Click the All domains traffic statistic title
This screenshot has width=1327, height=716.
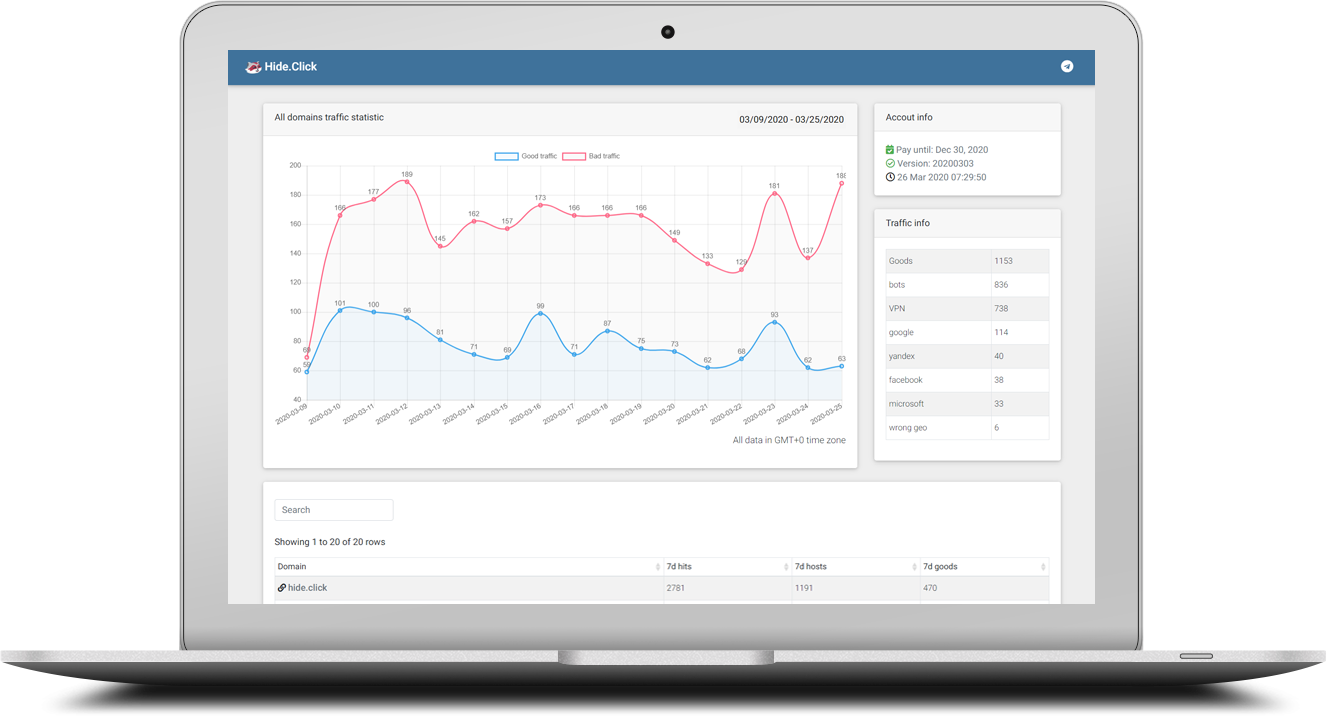329,118
